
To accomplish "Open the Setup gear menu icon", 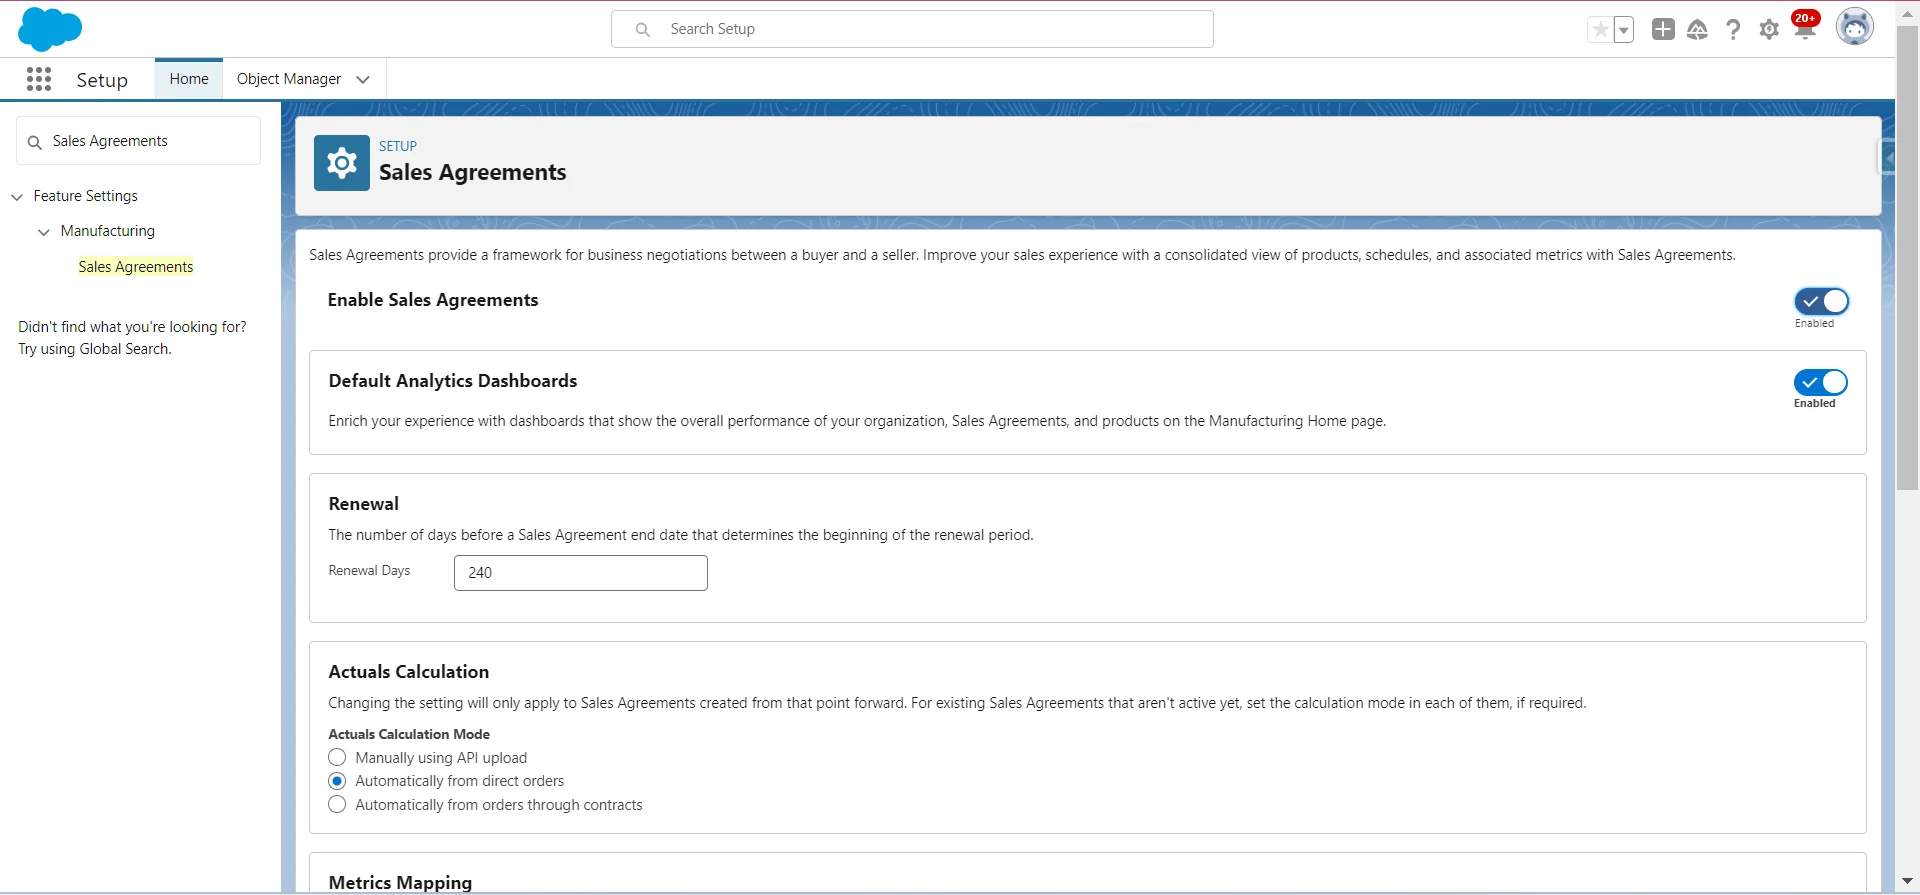I will [x=1769, y=30].
